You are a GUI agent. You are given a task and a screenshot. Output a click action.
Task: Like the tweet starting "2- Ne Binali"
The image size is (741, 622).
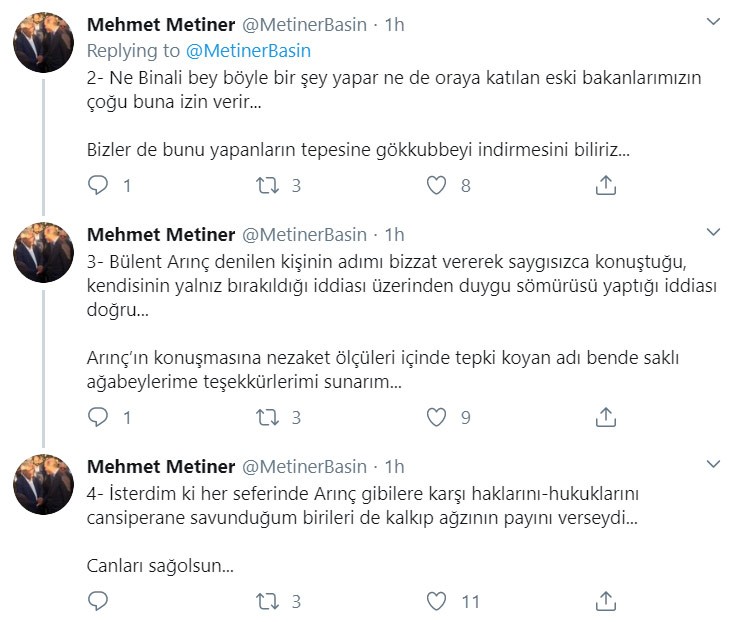[x=436, y=185]
